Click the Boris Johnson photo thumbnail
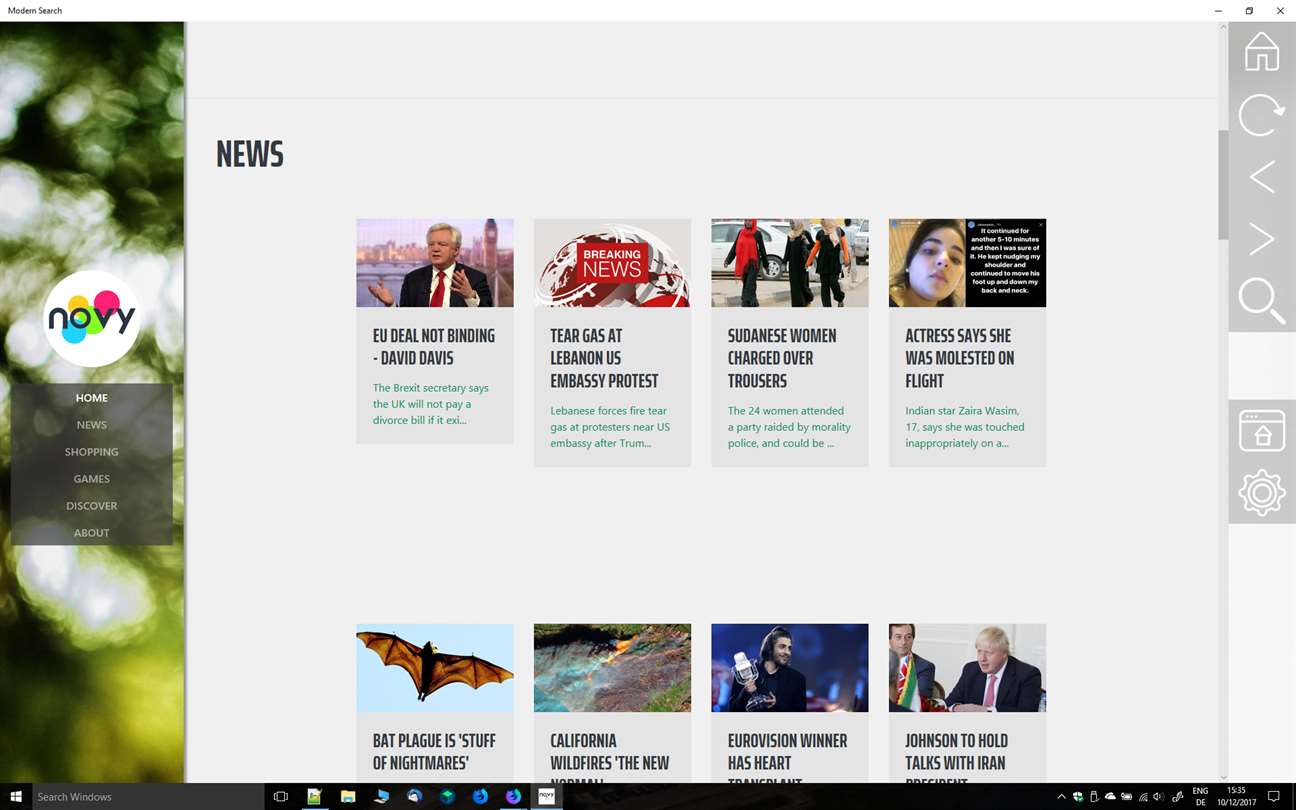The height and width of the screenshot is (810, 1296). click(x=967, y=668)
